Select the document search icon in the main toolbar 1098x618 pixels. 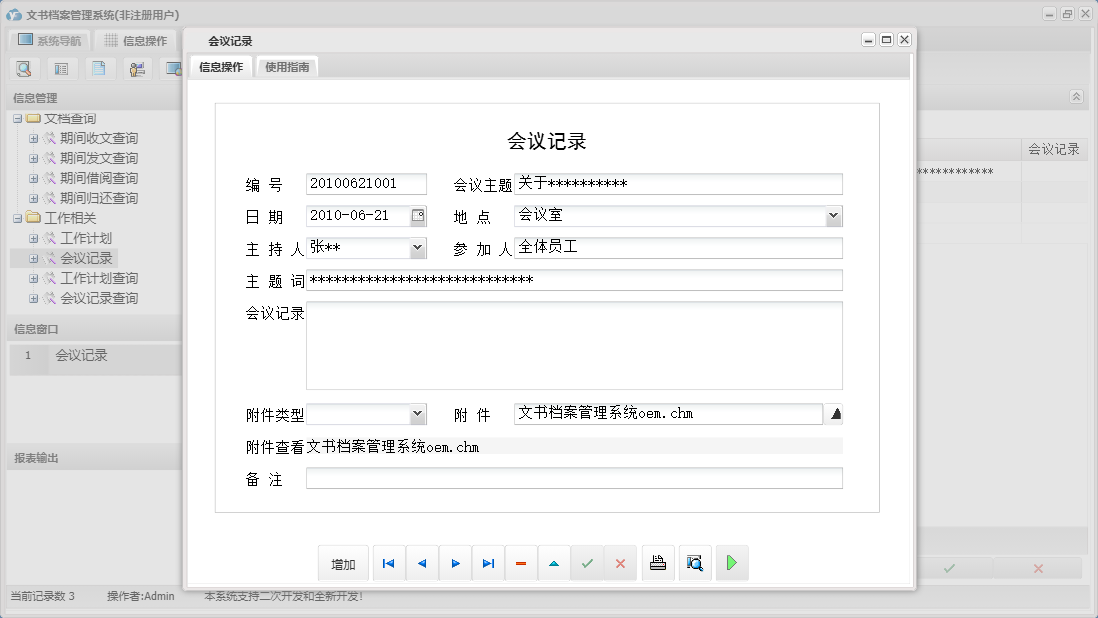point(22,68)
